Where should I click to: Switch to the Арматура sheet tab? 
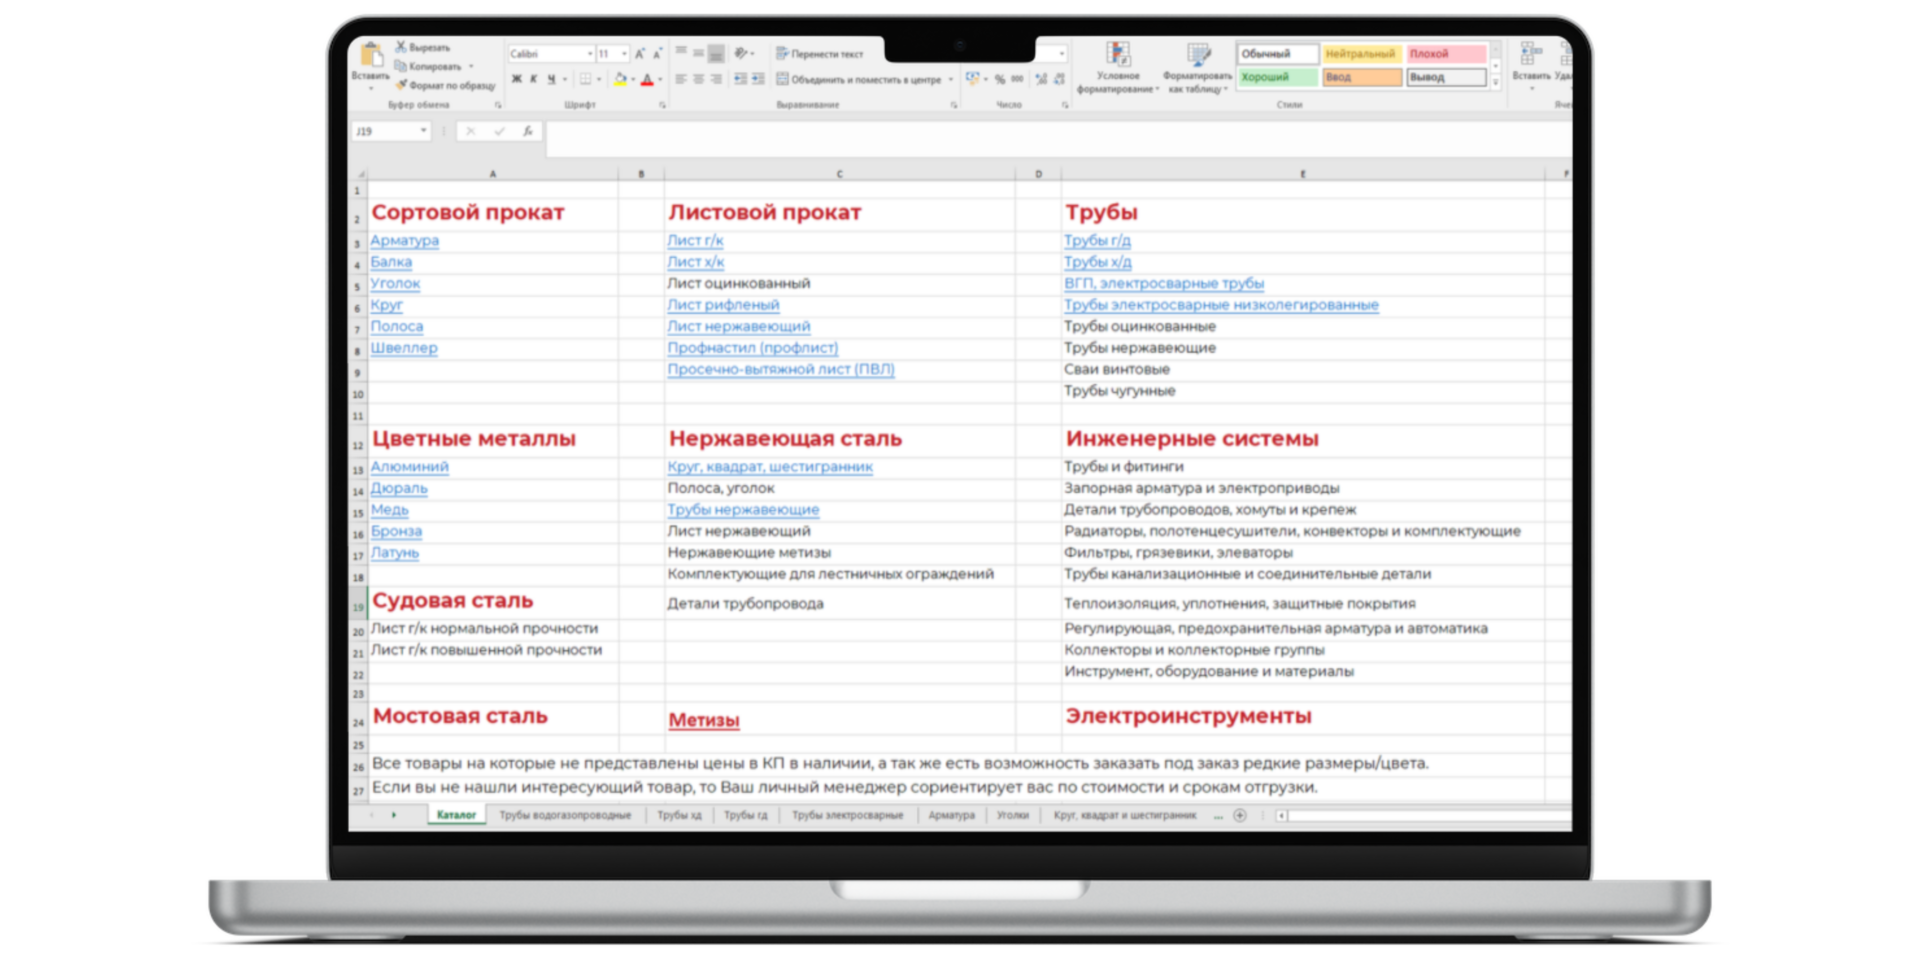(x=951, y=815)
